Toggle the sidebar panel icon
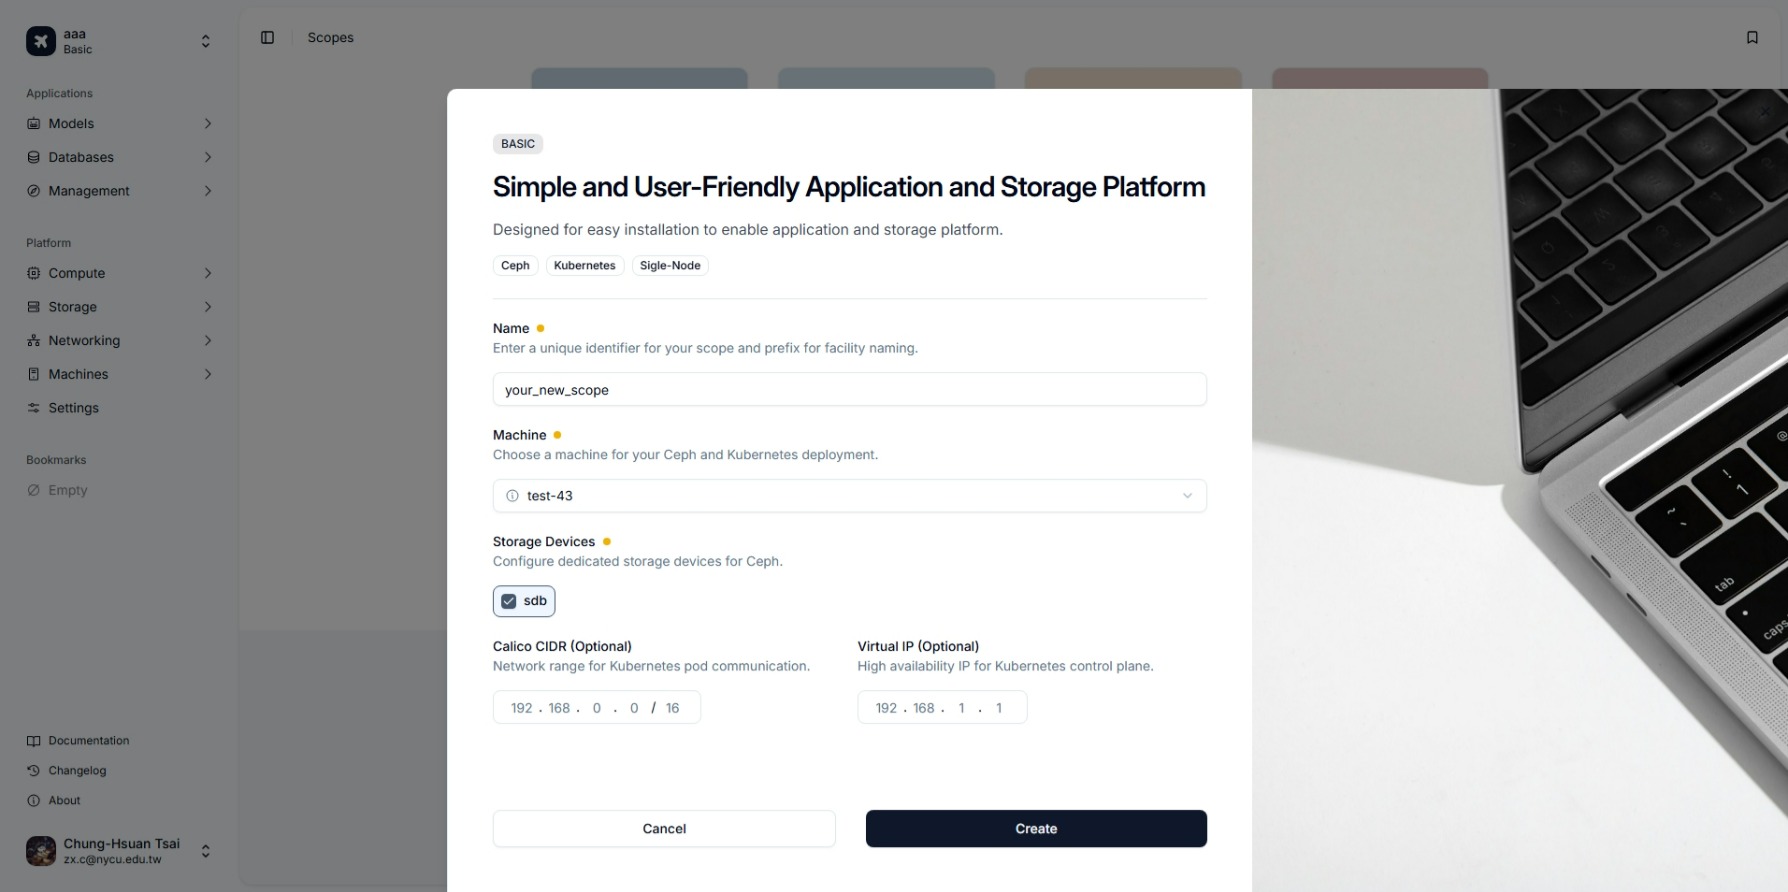The width and height of the screenshot is (1788, 892). 267,37
